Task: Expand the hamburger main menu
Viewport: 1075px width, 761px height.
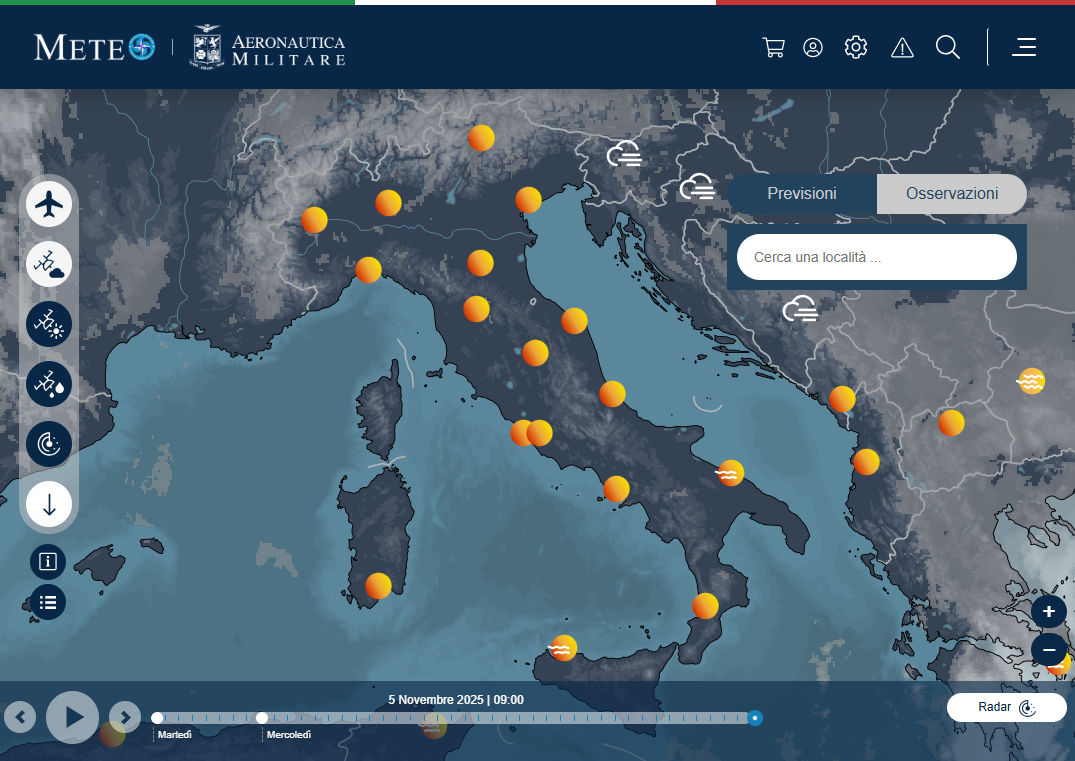Action: (1024, 48)
